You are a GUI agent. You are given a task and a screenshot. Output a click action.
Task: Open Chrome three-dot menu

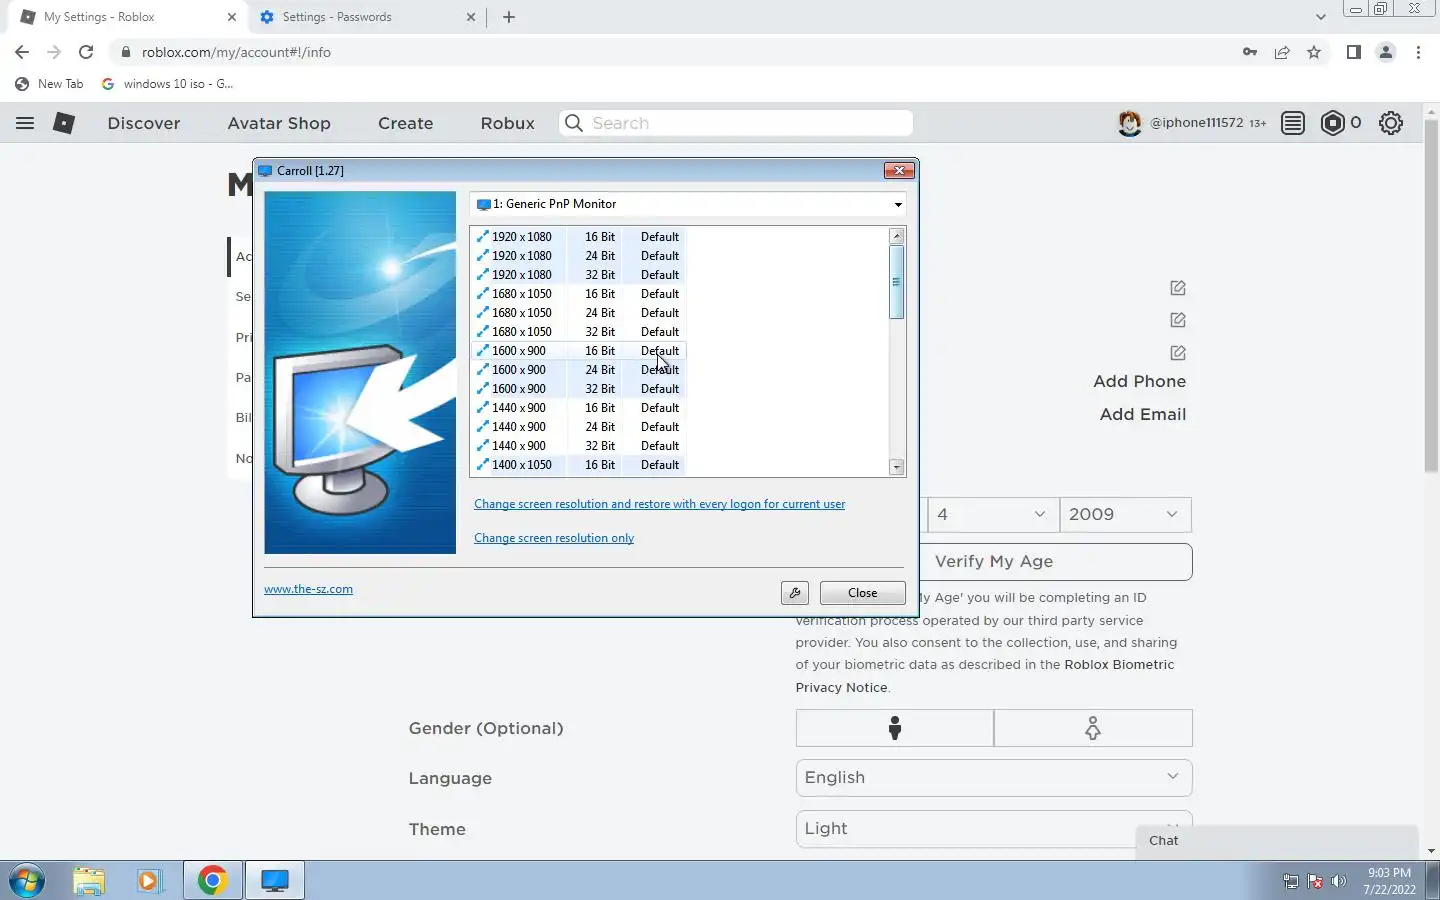coord(1418,52)
